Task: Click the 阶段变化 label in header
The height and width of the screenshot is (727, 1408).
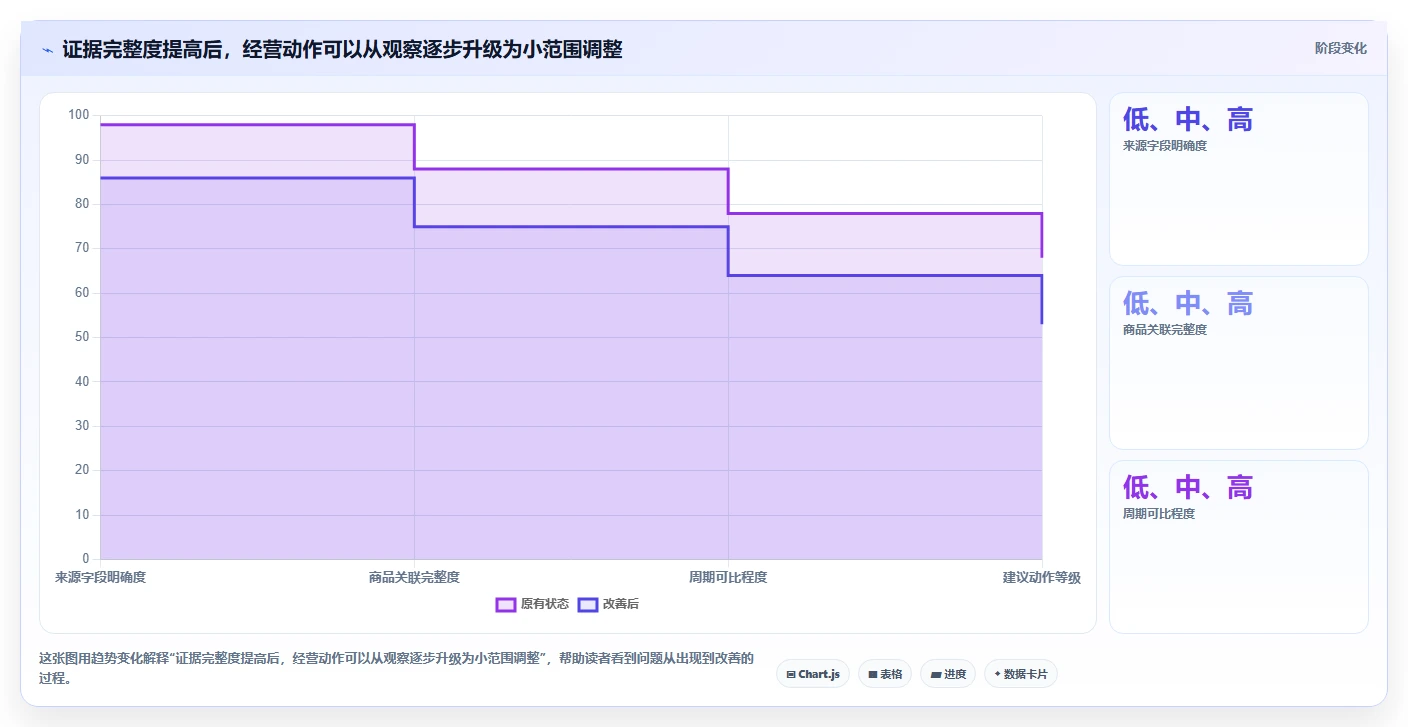Action: coord(1340,48)
